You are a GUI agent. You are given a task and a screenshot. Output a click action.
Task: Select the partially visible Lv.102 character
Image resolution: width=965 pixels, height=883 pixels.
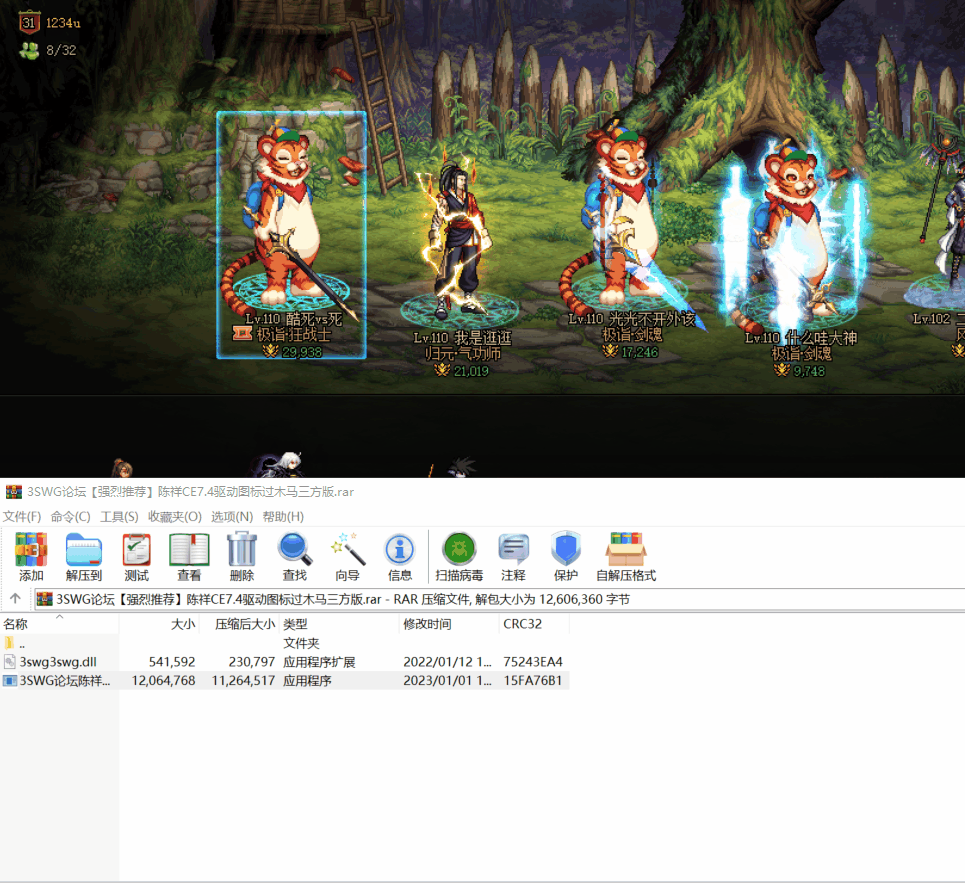[939, 246]
